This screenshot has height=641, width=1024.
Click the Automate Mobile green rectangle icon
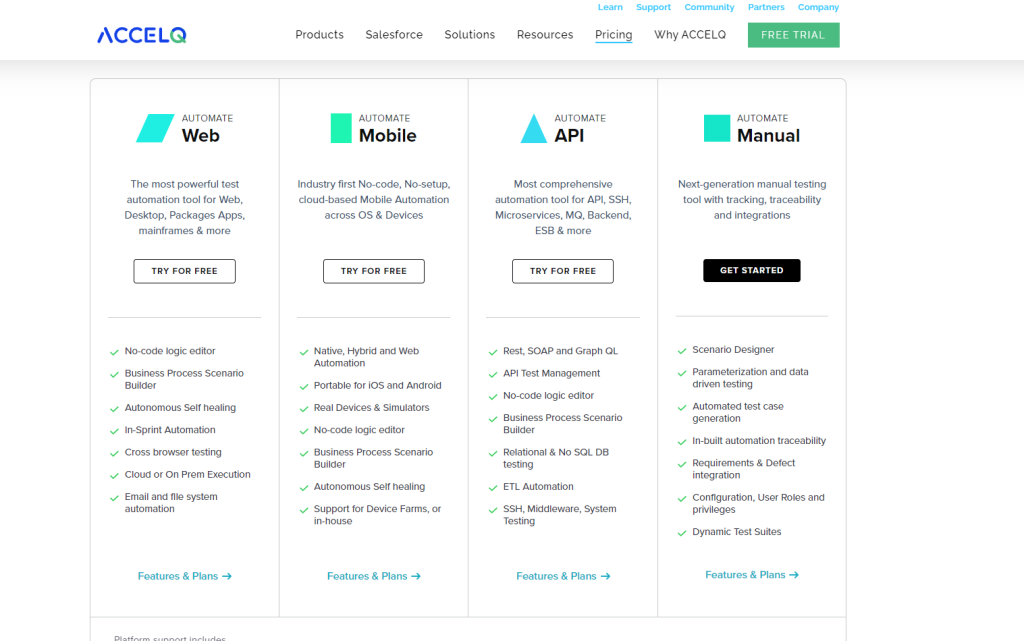[x=341, y=128]
